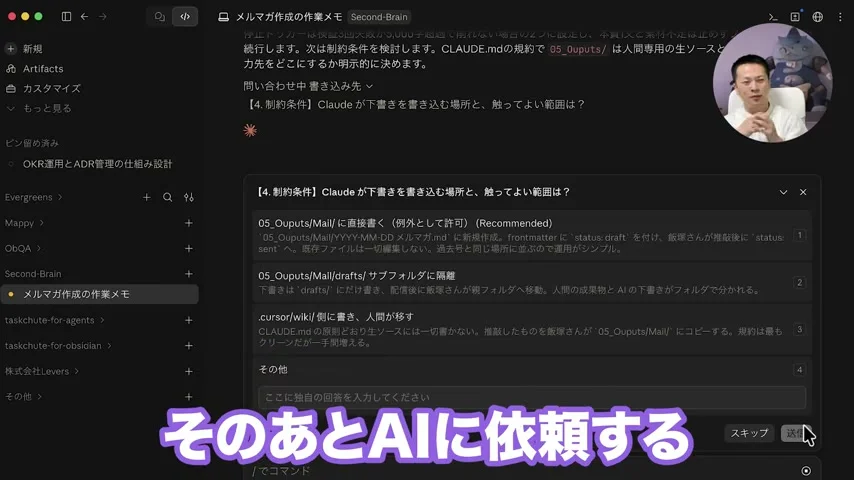
Task: Open the filter sliders icon
Action: (x=189, y=197)
